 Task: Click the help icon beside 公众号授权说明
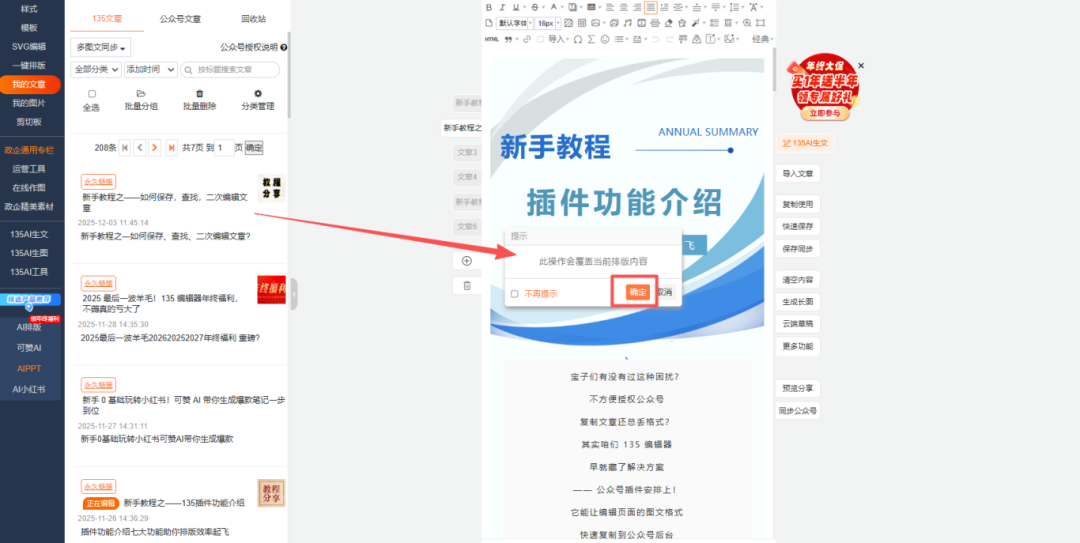[284, 48]
